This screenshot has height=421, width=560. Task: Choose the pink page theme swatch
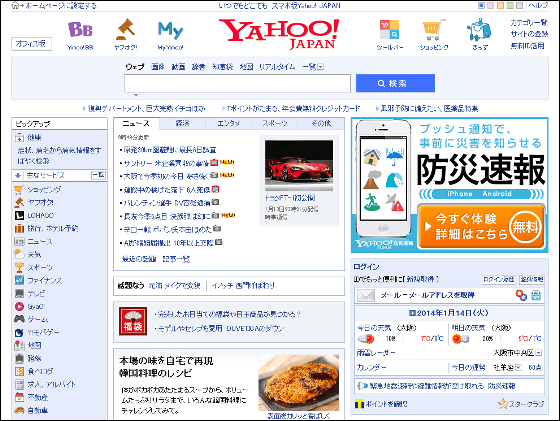491,5
